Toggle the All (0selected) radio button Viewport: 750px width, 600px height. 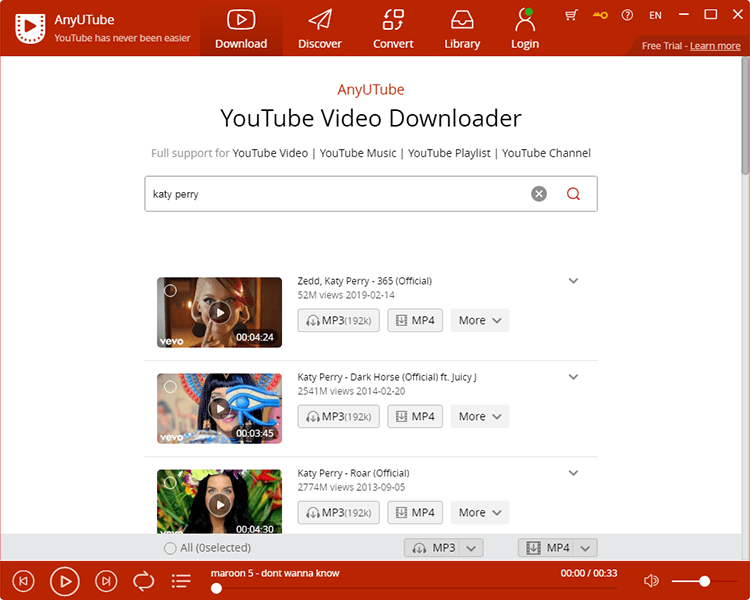coord(170,548)
